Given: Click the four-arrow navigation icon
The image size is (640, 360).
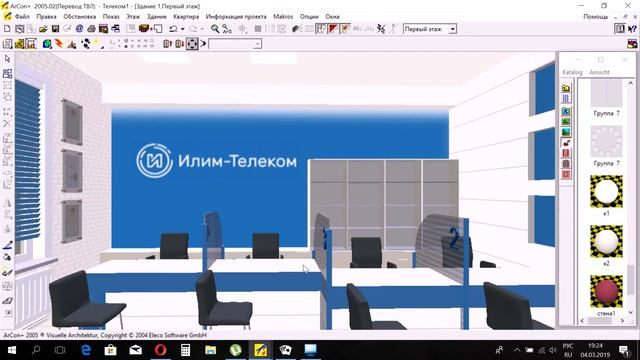Looking at the screenshot, I should [192, 44].
